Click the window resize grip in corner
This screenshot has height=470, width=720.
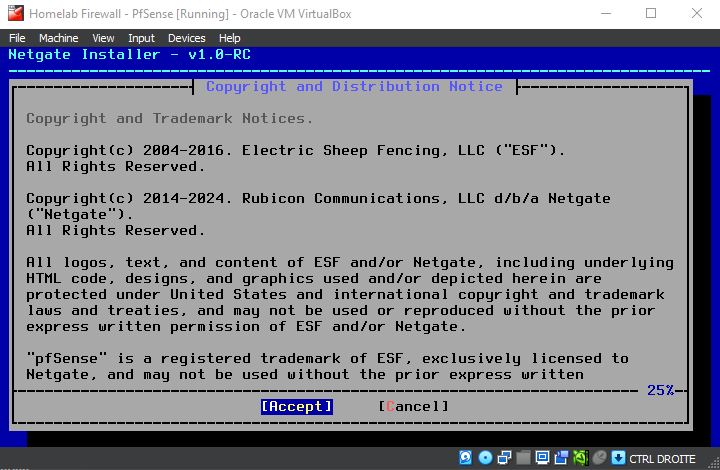[x=714, y=464]
